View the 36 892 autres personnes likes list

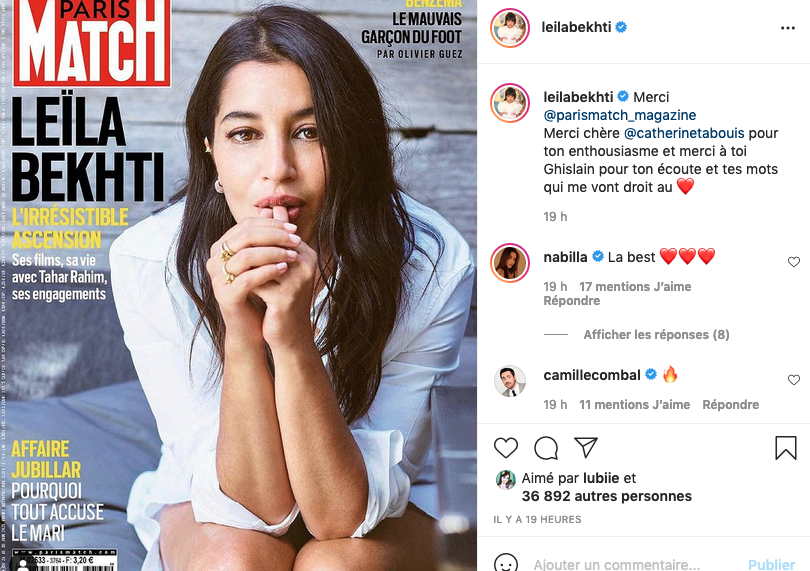[606, 496]
